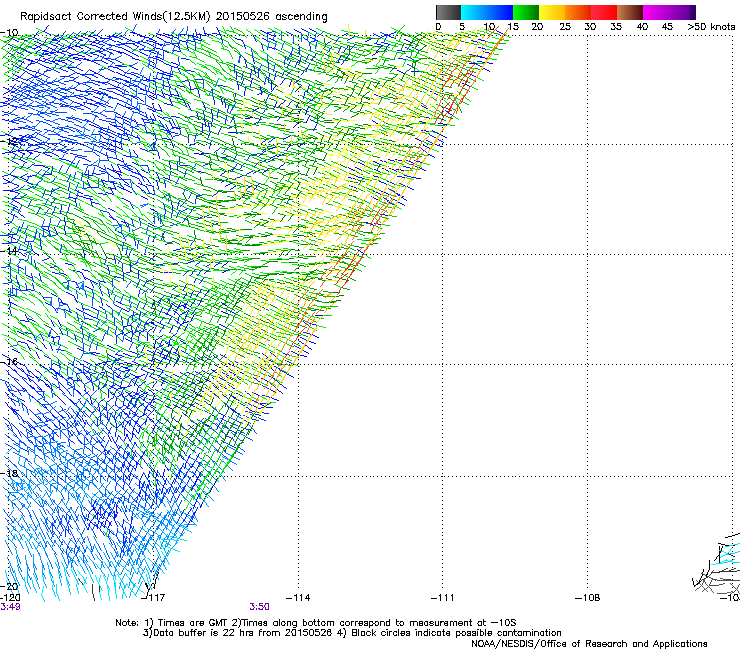The height and width of the screenshot is (650, 740).
Task: Click the longitude label '-111'
Action: point(442,598)
